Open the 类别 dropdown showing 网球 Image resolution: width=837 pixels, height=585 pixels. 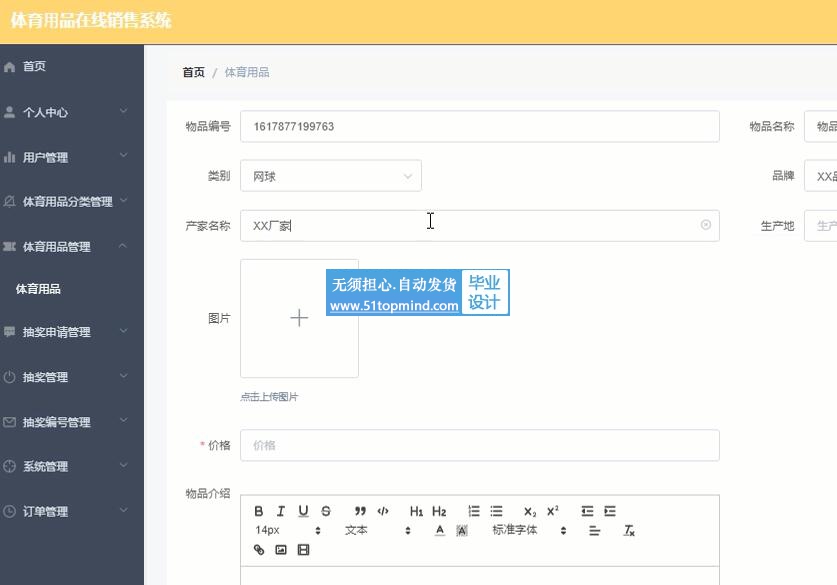pyautogui.click(x=331, y=176)
